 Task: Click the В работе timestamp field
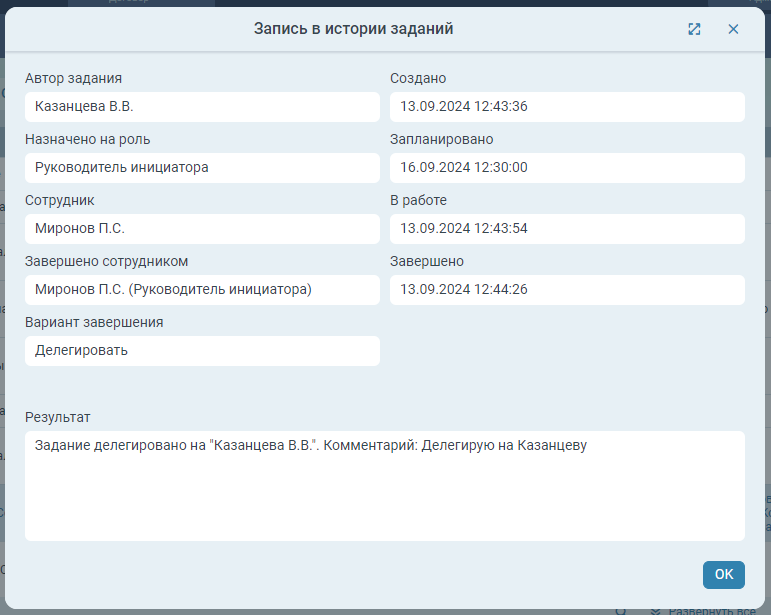[x=567, y=228]
